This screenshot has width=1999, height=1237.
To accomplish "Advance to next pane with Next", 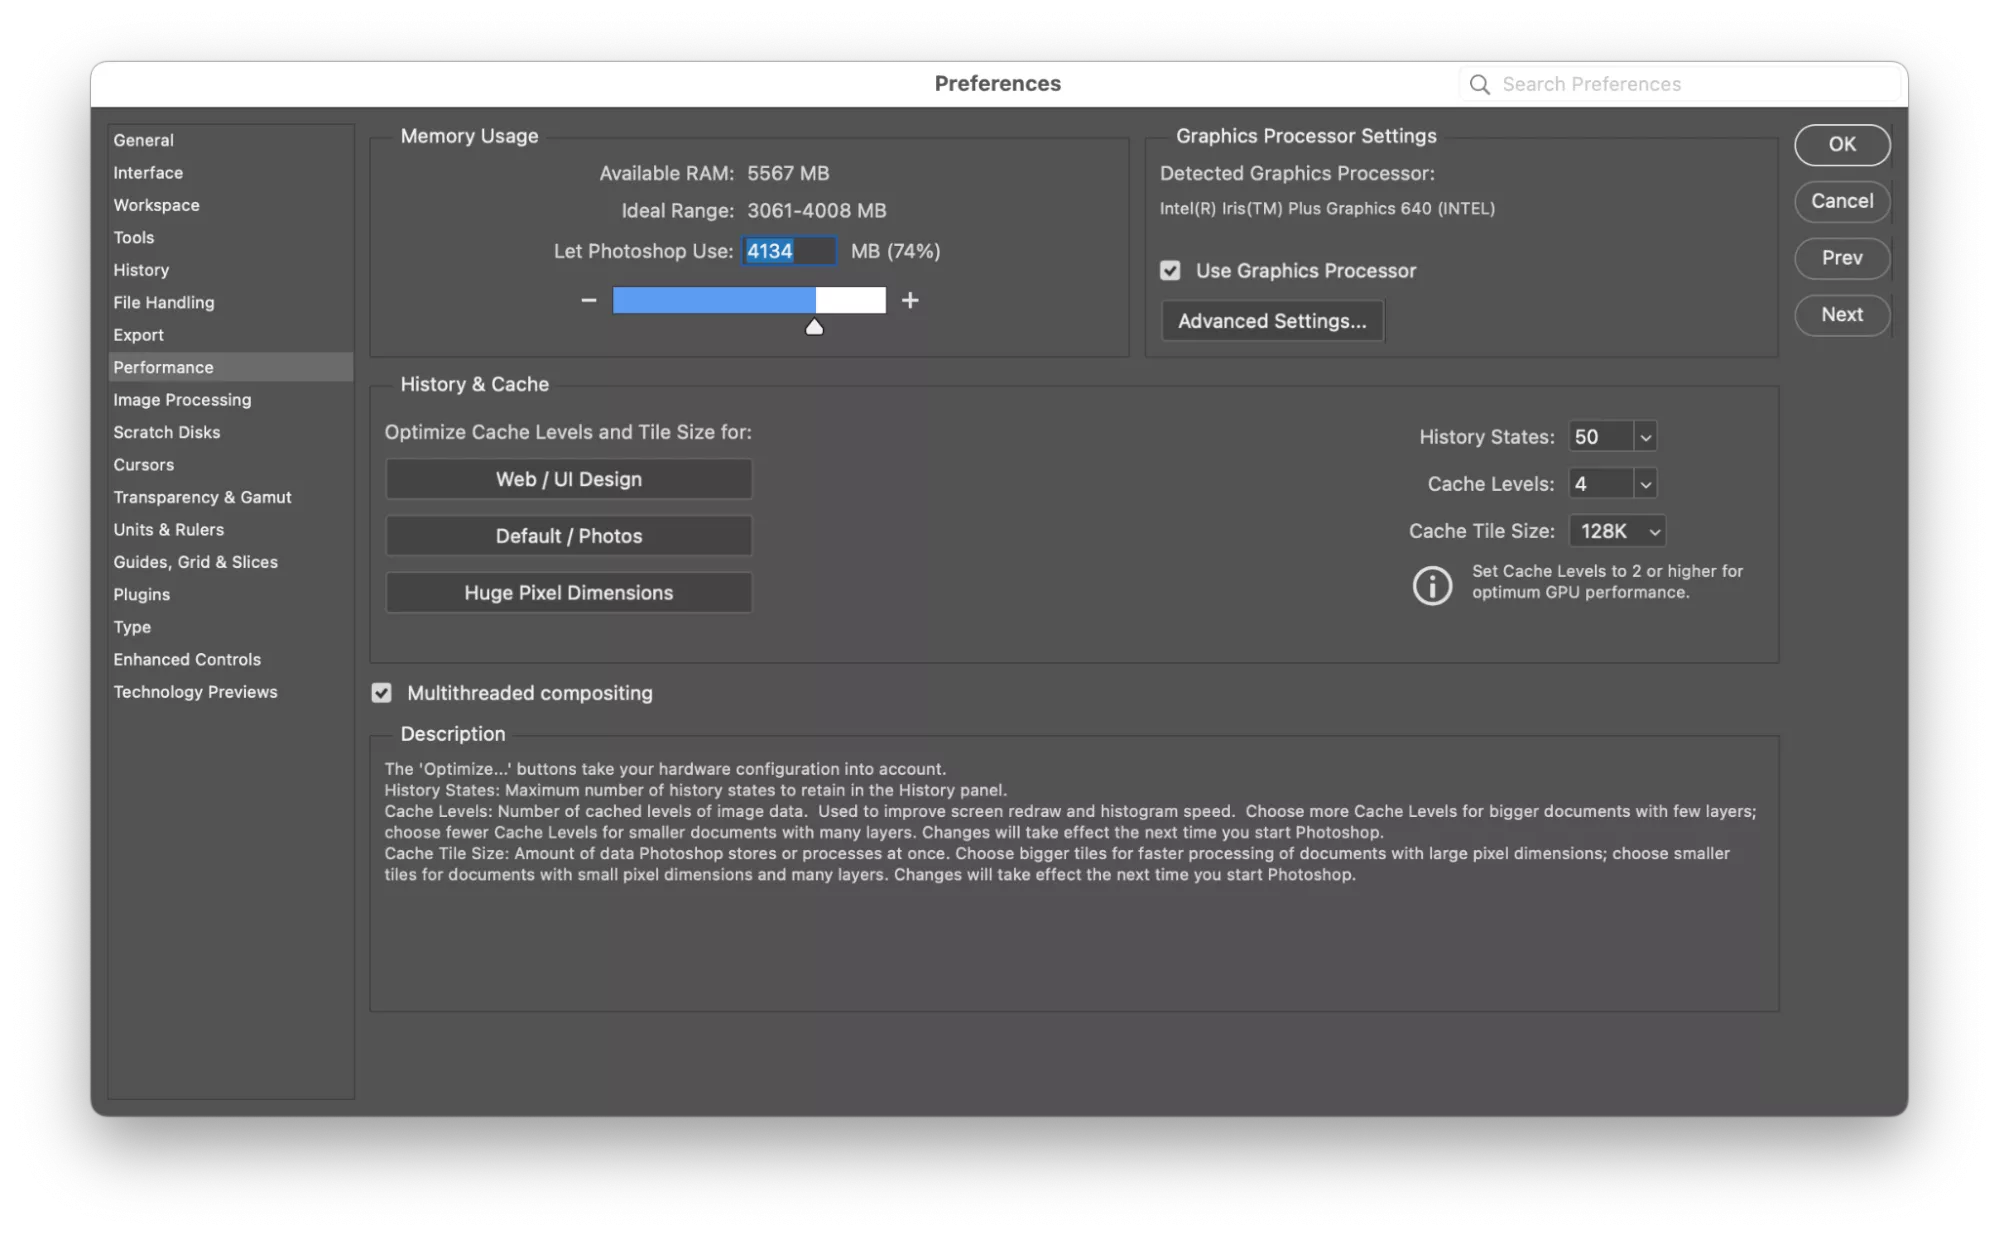I will pos(1842,315).
